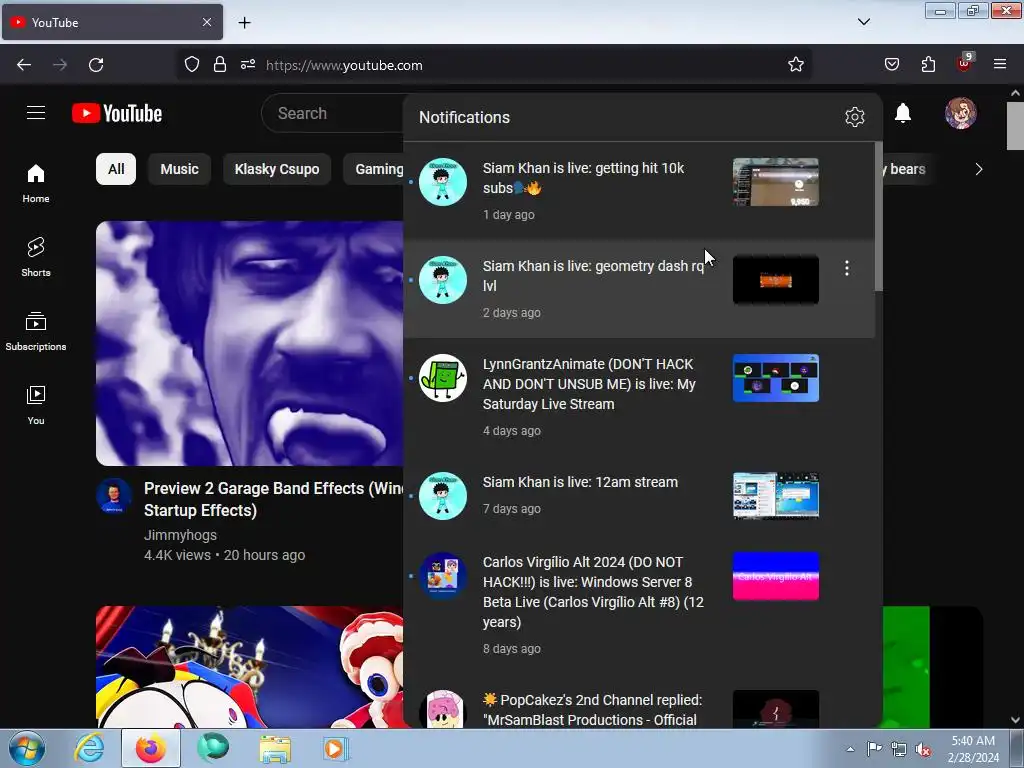Show hidden system tray icons
This screenshot has height=768, width=1024.
click(850, 749)
